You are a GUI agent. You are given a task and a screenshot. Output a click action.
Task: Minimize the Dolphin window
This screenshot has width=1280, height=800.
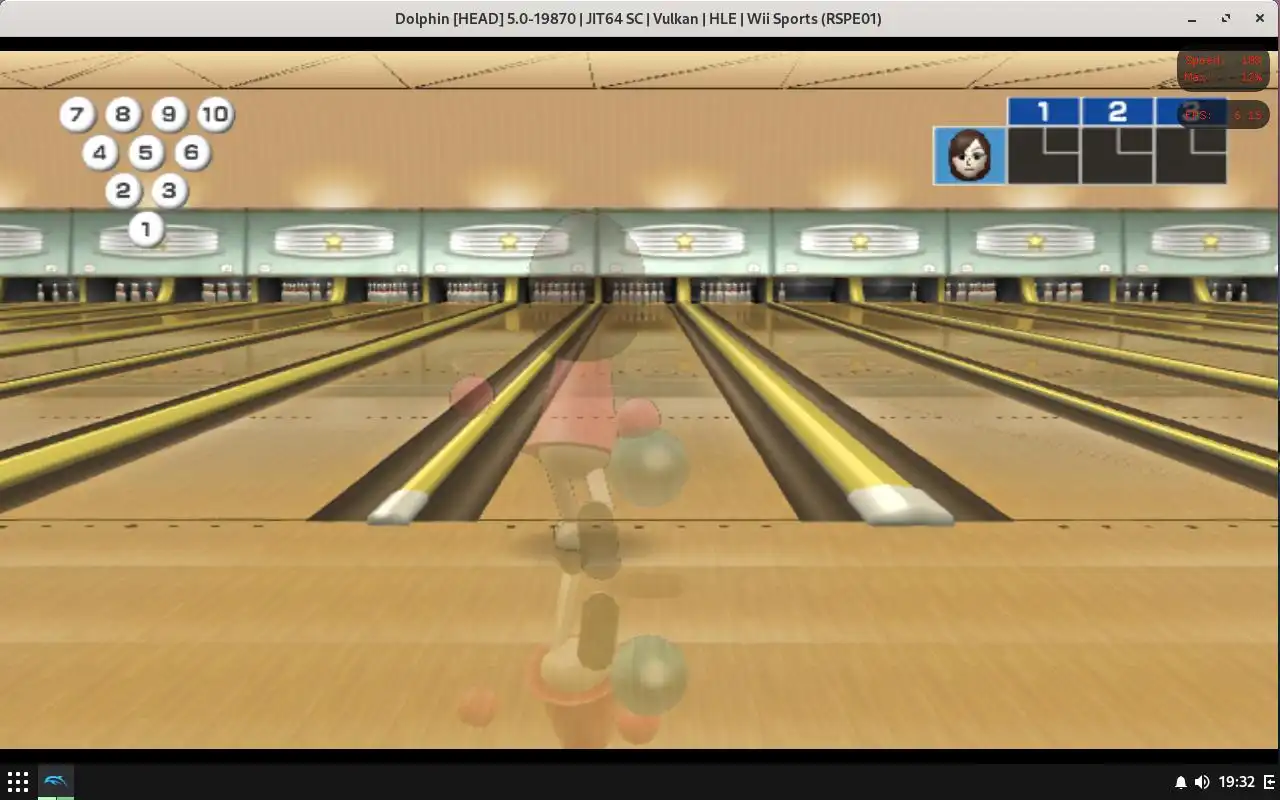click(1192, 19)
